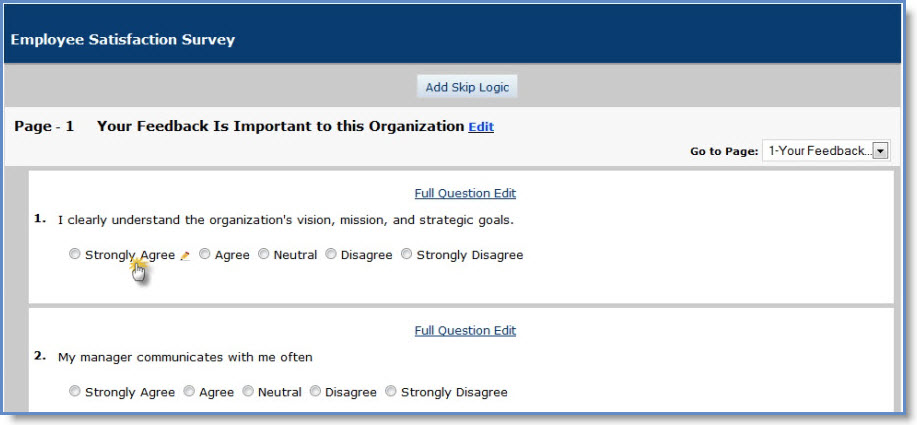The height and width of the screenshot is (425, 917).
Task: Click the Add Skip Logic button
Action: point(467,87)
